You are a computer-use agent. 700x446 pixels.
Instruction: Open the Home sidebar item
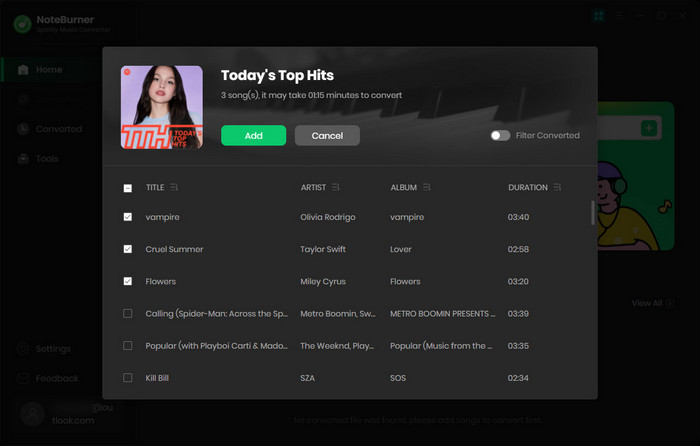point(49,70)
